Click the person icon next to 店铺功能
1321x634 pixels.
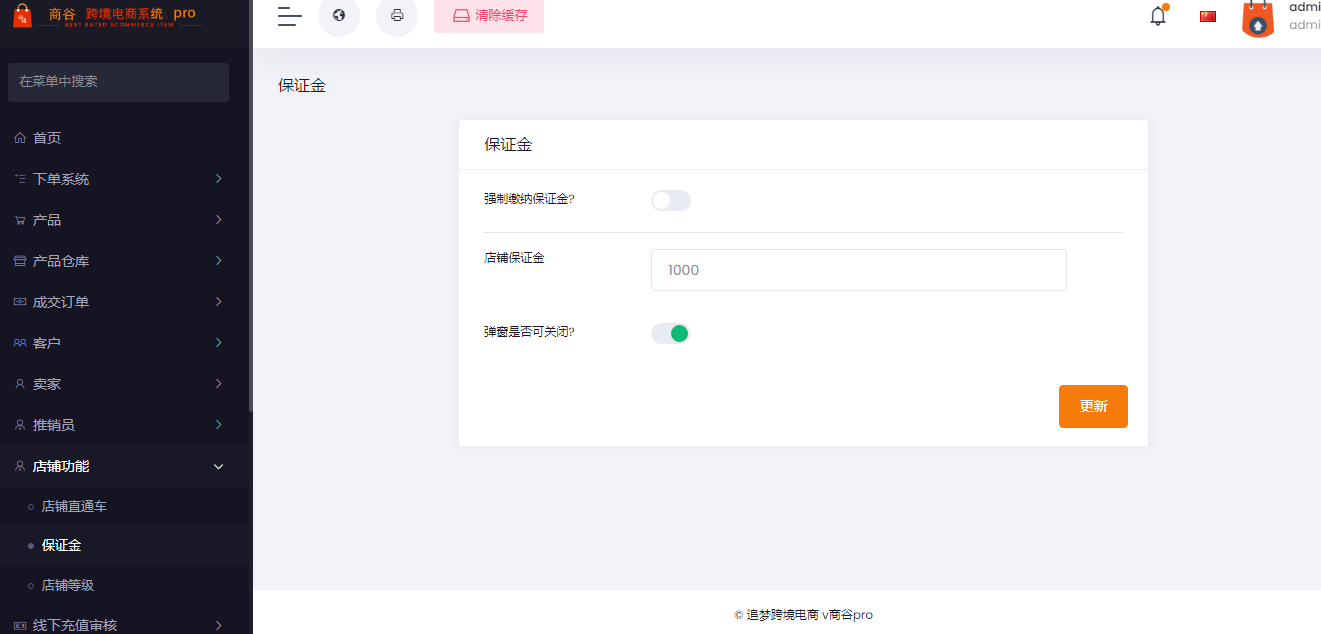20,466
